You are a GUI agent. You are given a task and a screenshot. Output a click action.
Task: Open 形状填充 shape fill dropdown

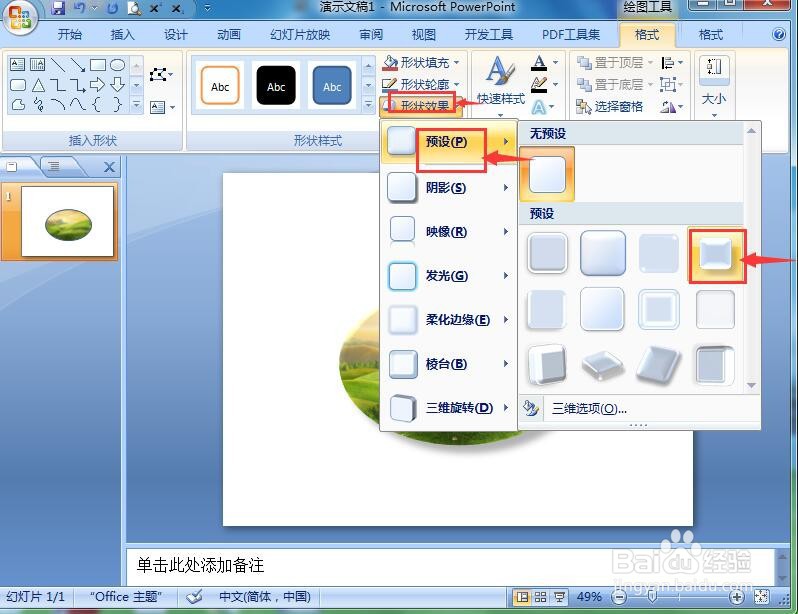421,63
